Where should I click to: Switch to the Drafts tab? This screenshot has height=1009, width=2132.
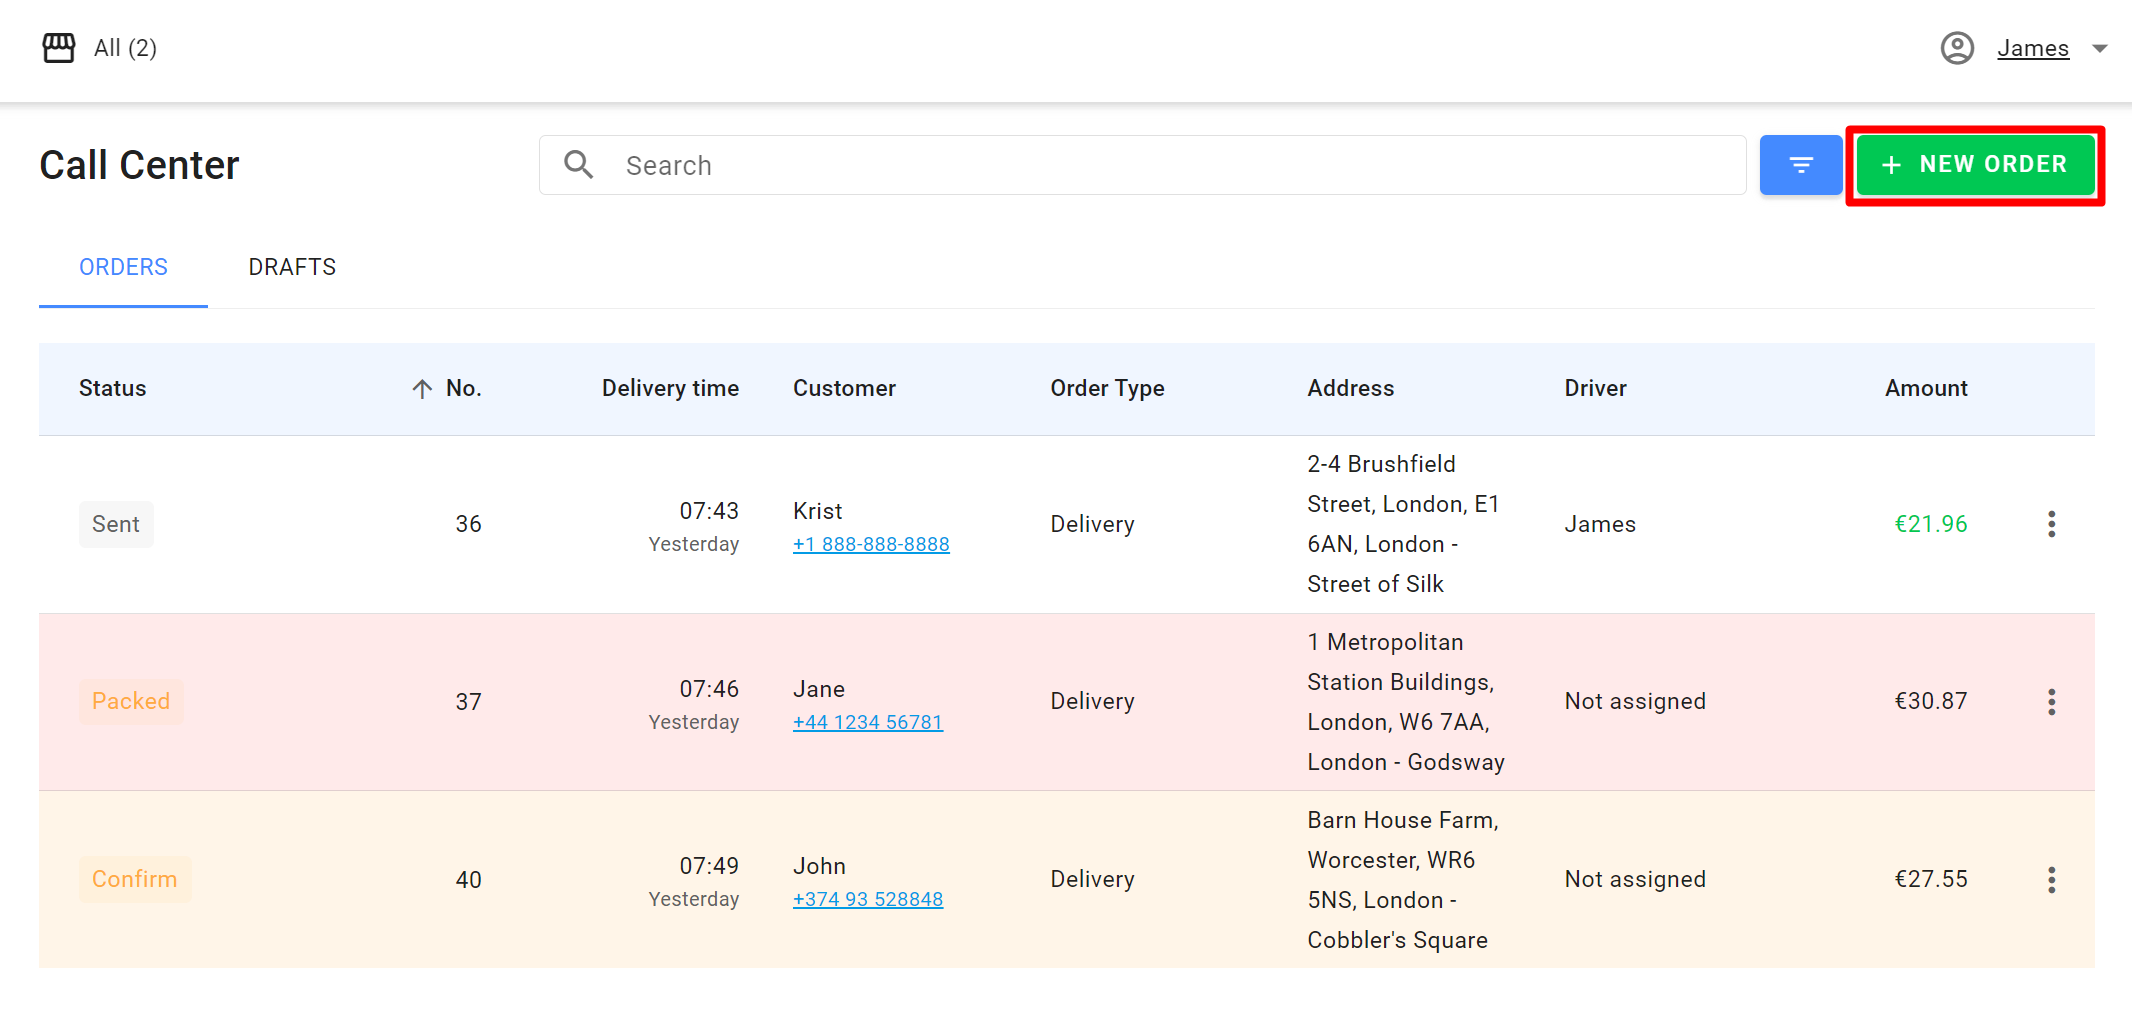point(292,267)
